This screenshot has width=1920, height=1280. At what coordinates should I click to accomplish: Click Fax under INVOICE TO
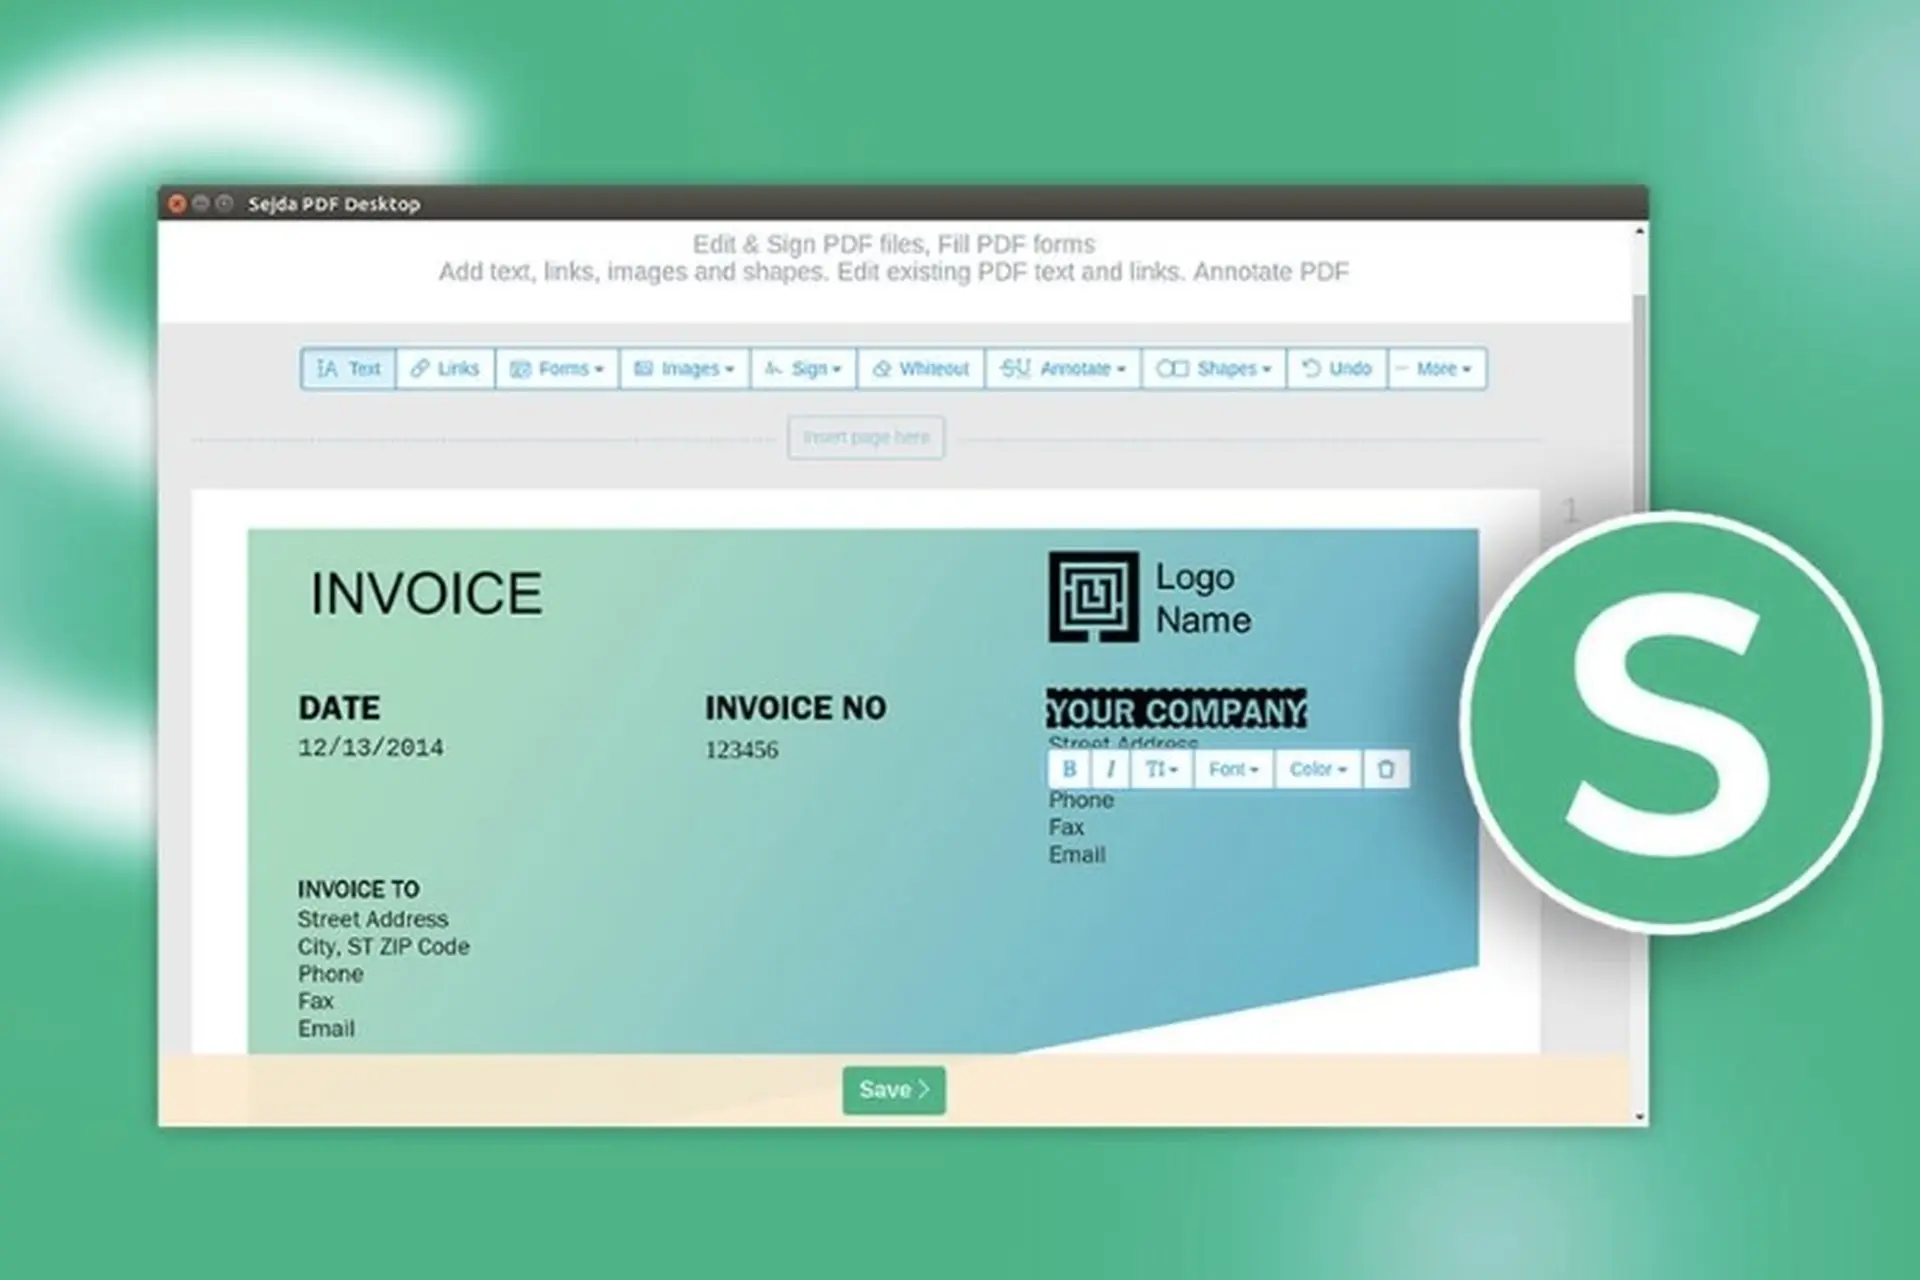315,1001
